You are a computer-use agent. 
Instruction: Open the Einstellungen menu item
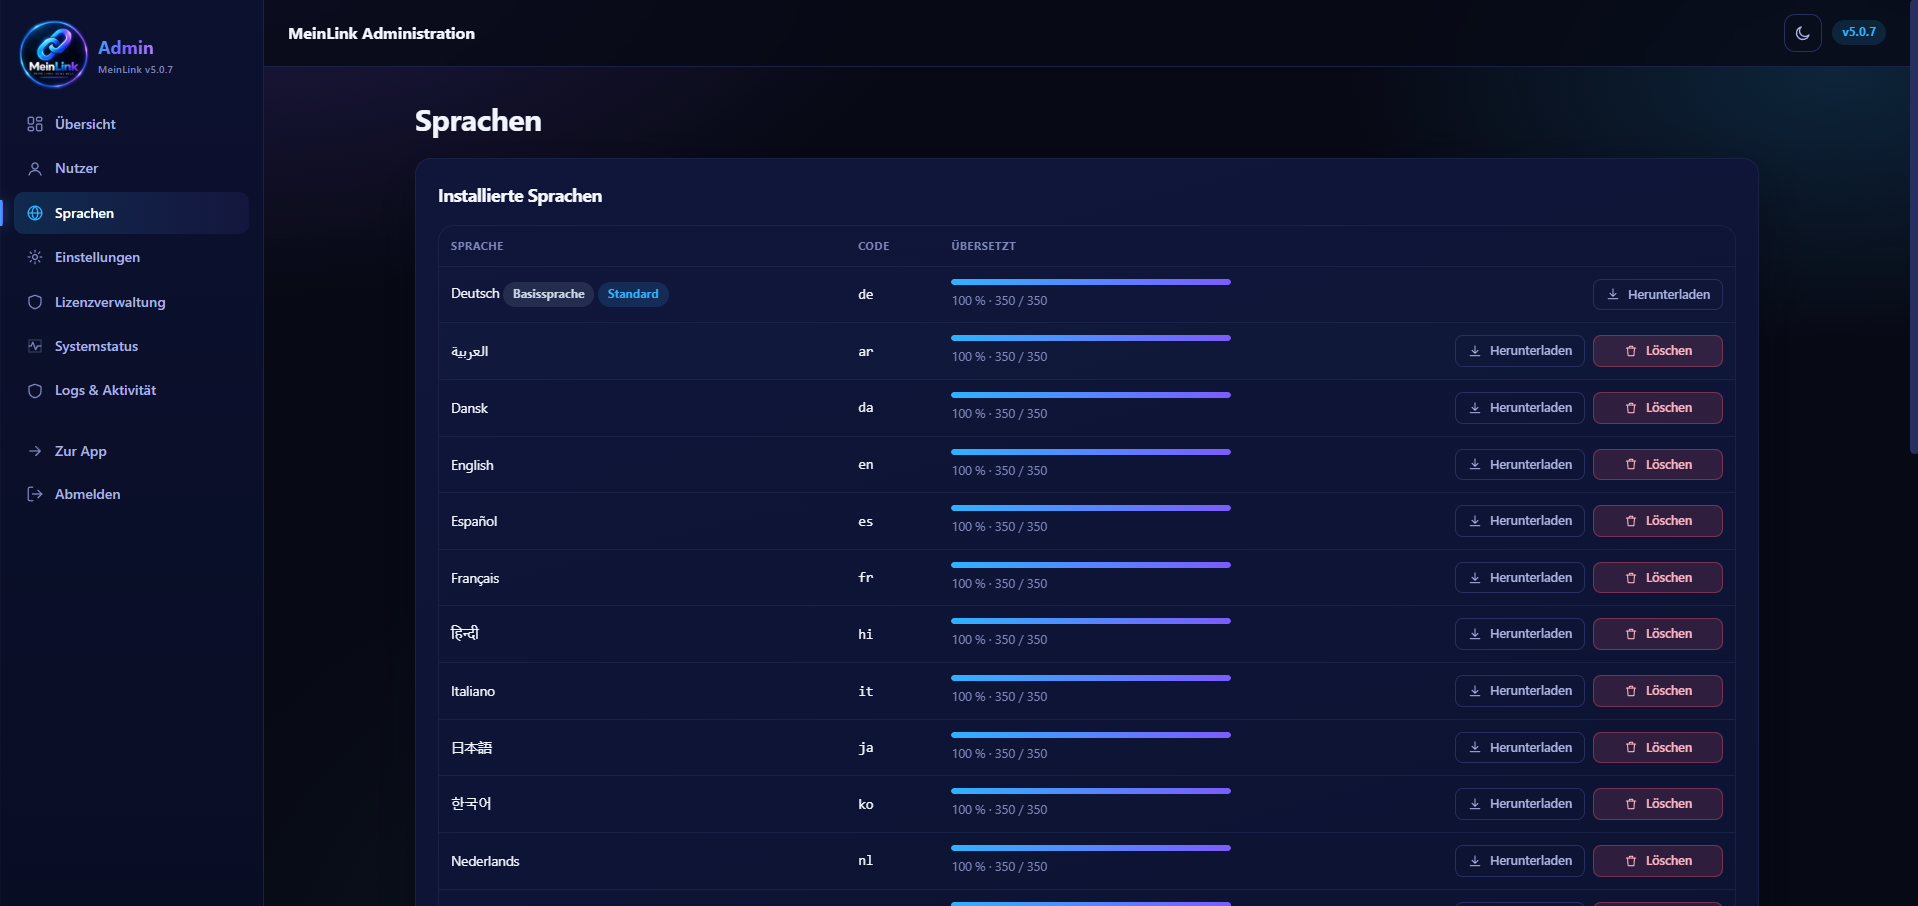(131, 257)
